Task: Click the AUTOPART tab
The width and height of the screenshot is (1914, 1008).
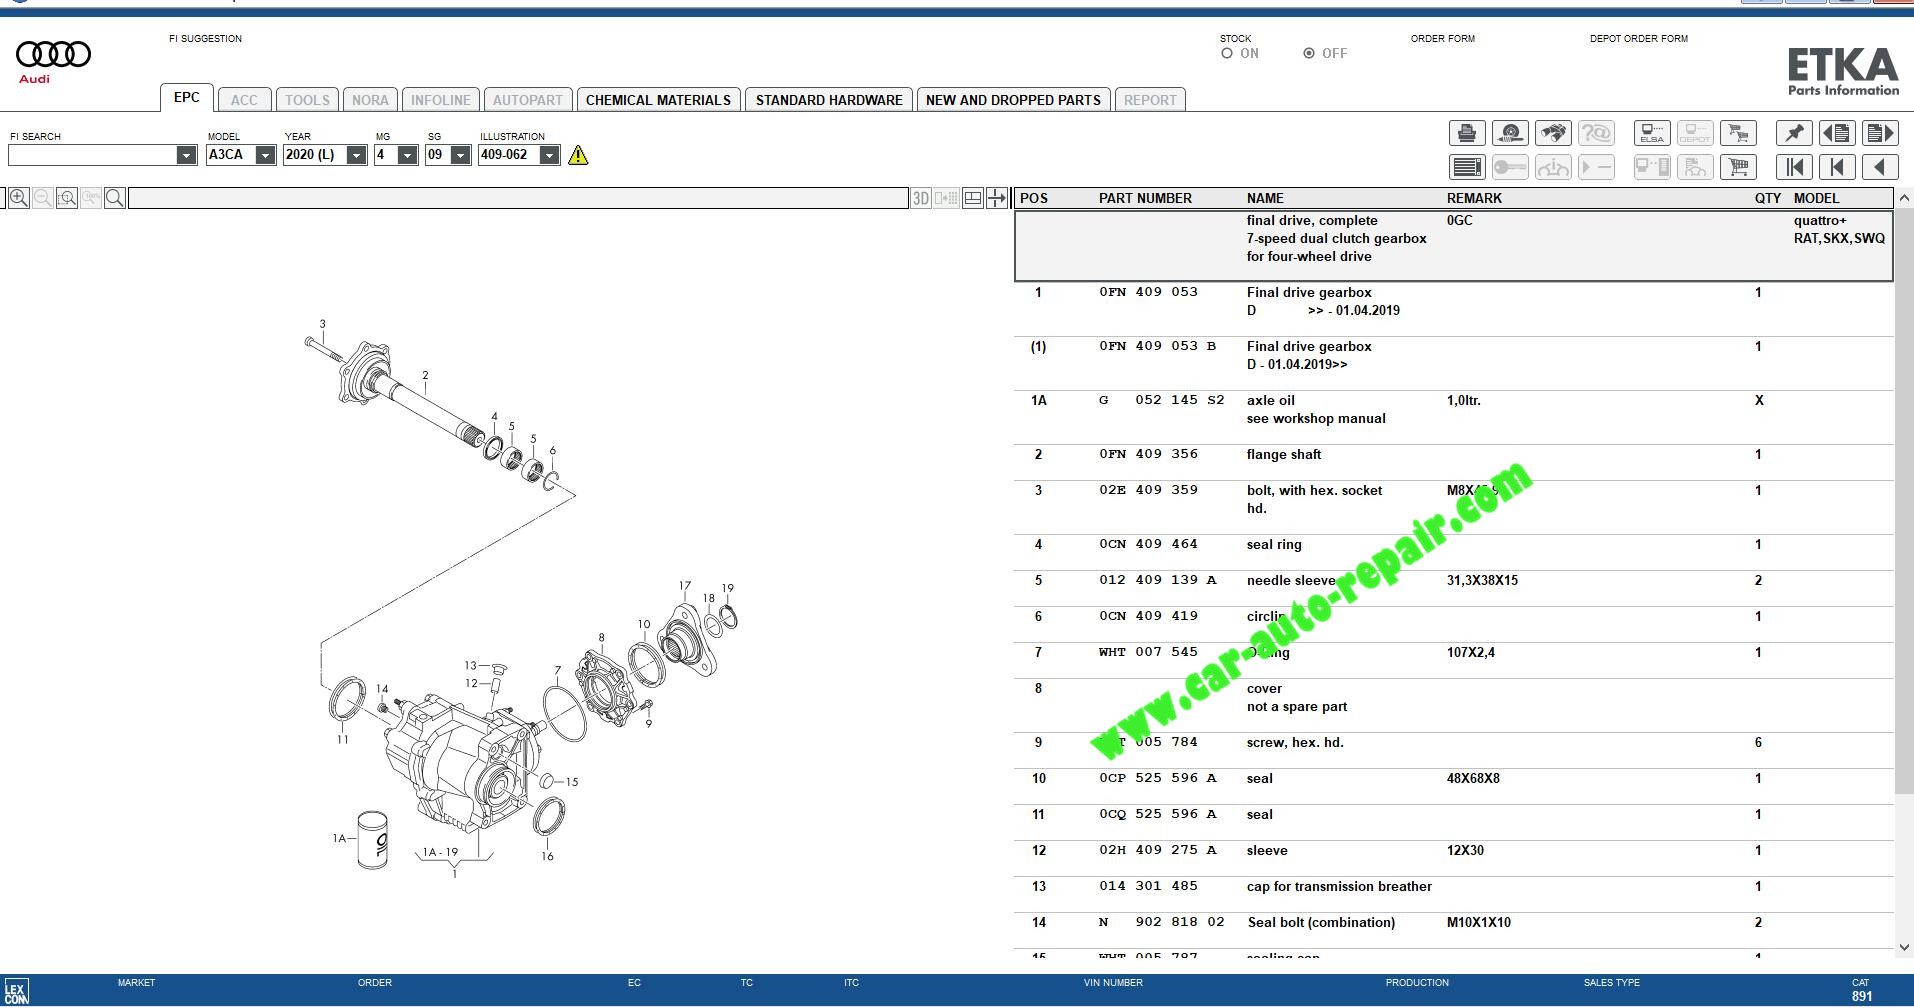Action: point(528,100)
